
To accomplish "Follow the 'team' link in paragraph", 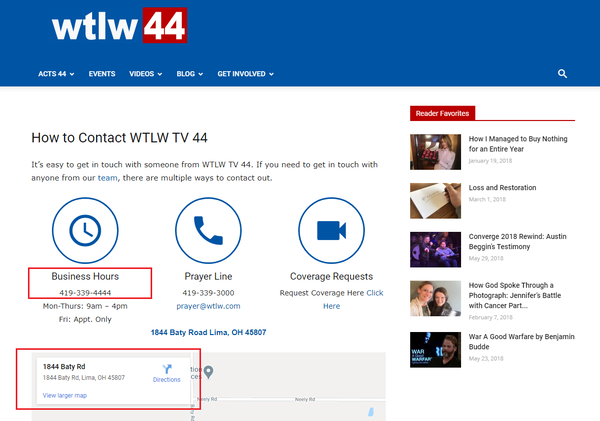I will point(108,178).
